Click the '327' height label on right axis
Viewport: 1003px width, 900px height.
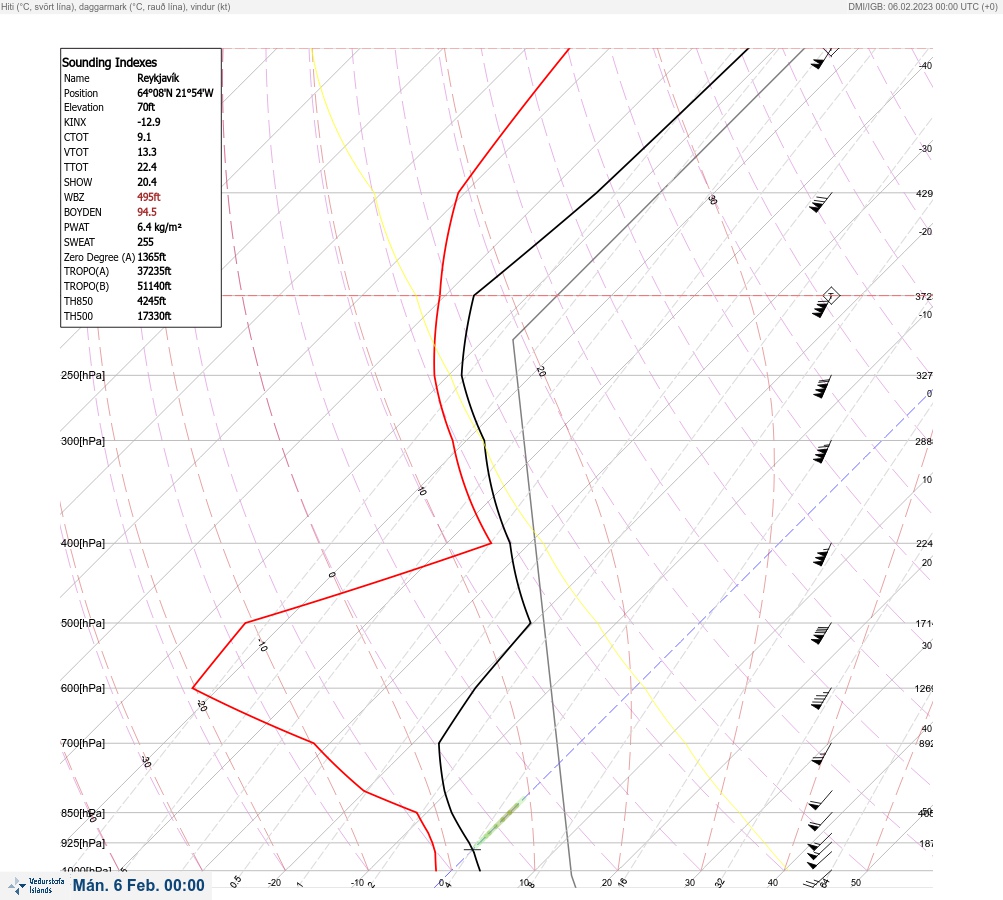[x=924, y=375]
